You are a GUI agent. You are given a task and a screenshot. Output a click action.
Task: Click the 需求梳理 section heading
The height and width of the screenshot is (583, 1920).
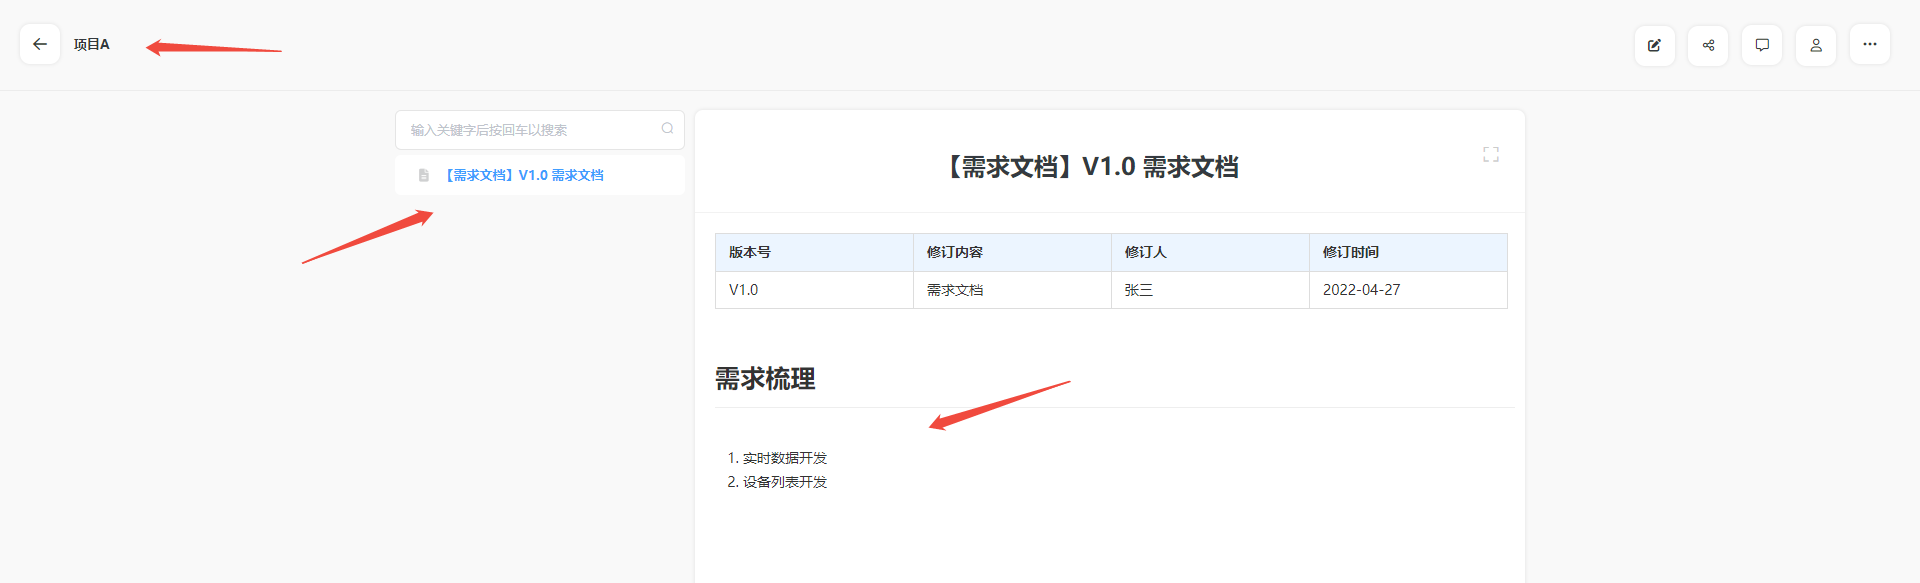pos(765,379)
